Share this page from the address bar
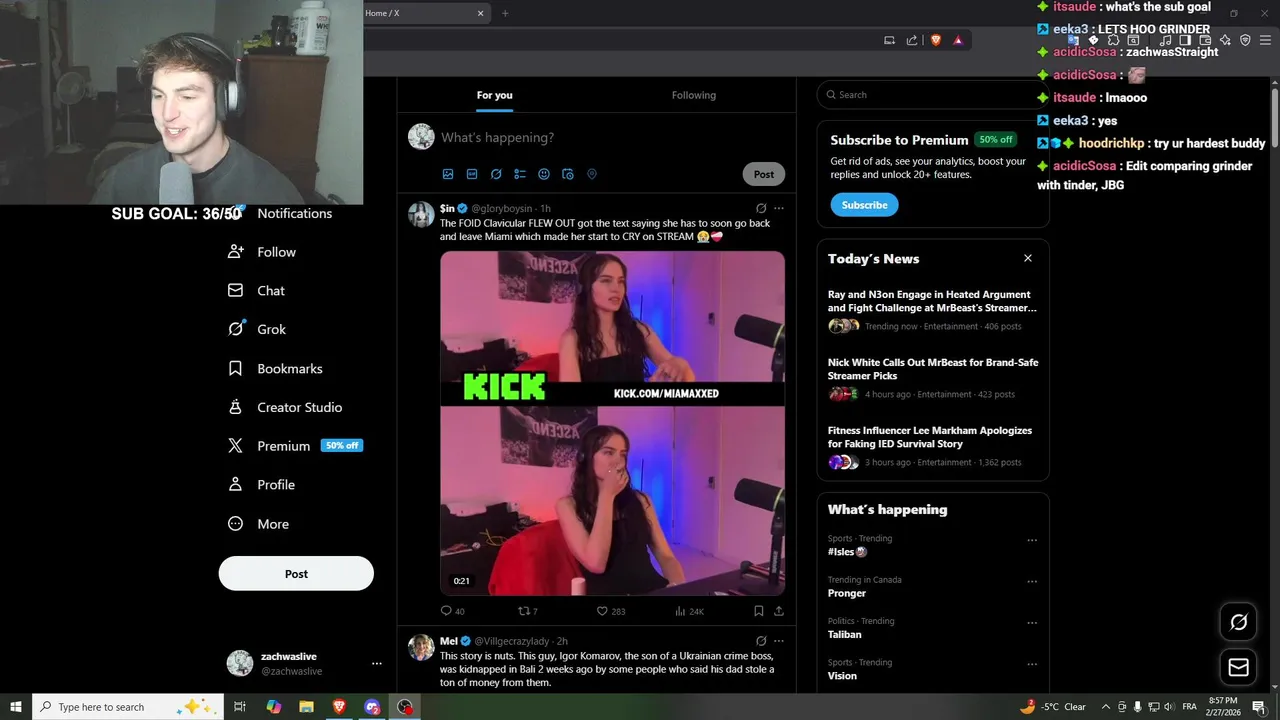 click(912, 40)
